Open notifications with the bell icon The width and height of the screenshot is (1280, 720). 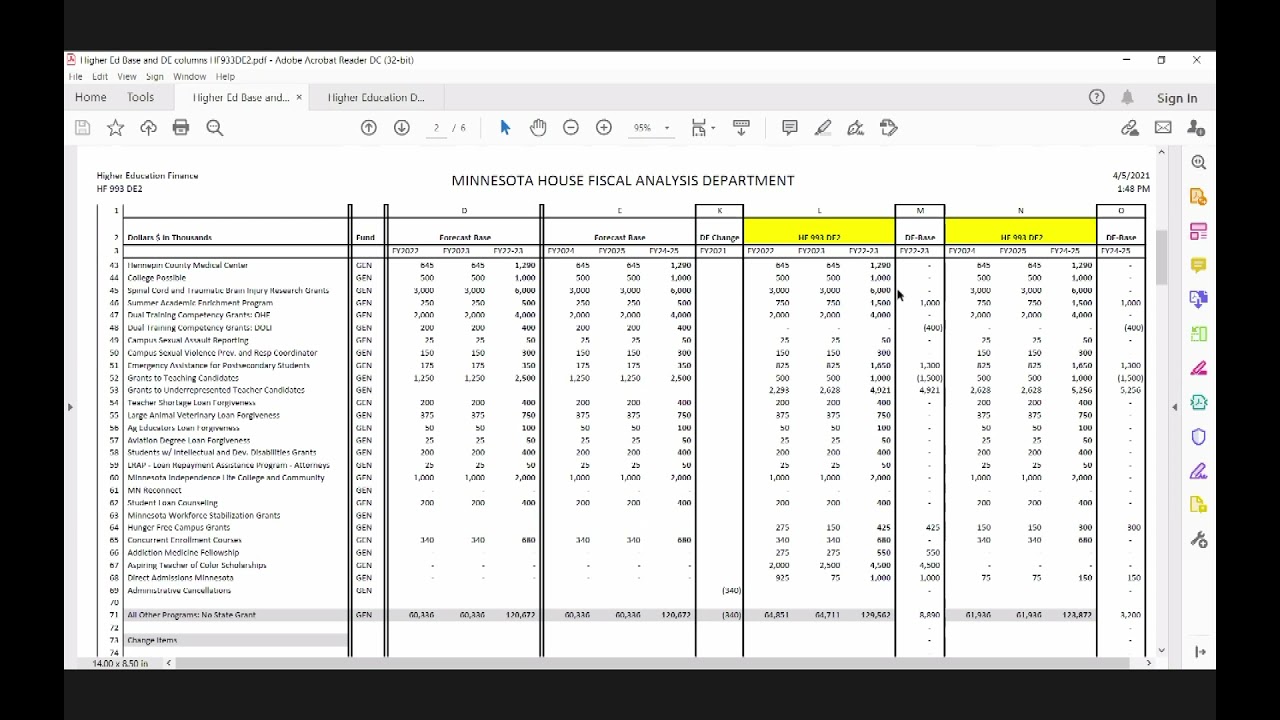point(1128,97)
